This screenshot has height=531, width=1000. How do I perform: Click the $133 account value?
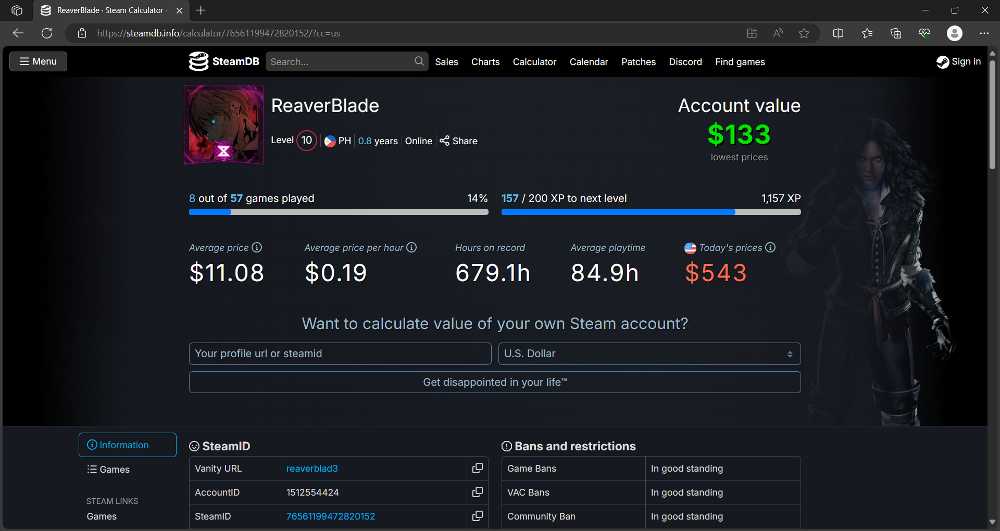coord(739,134)
